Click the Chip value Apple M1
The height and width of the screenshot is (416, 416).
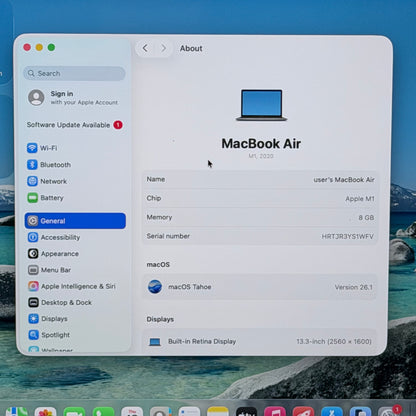[360, 199]
